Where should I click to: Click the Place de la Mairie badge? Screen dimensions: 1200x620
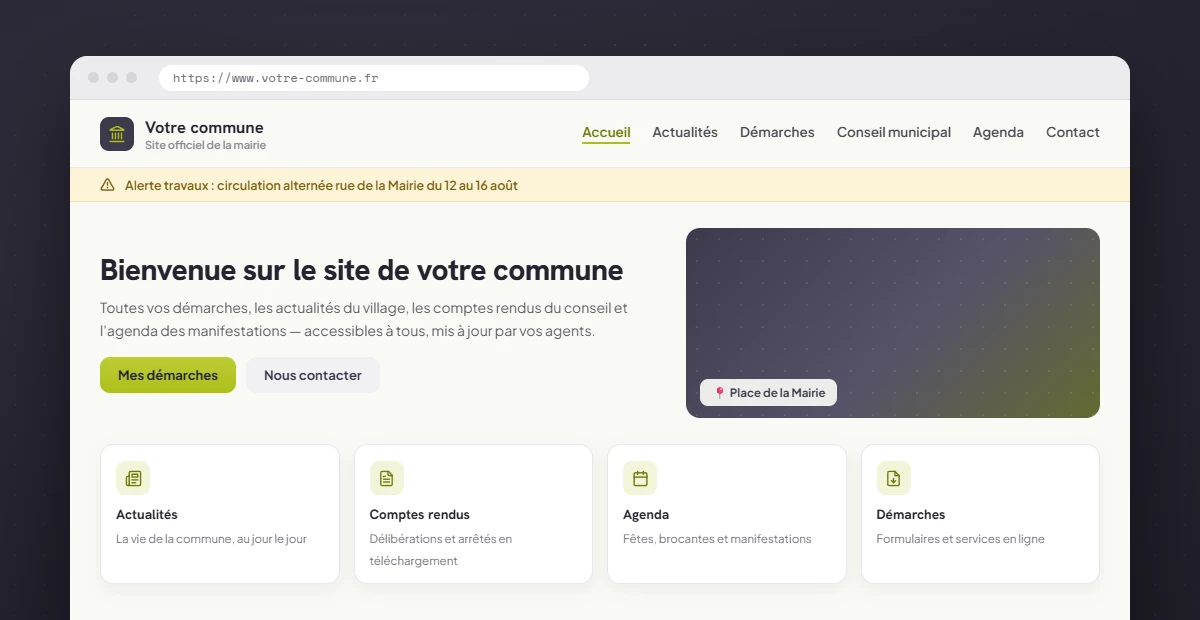768,393
